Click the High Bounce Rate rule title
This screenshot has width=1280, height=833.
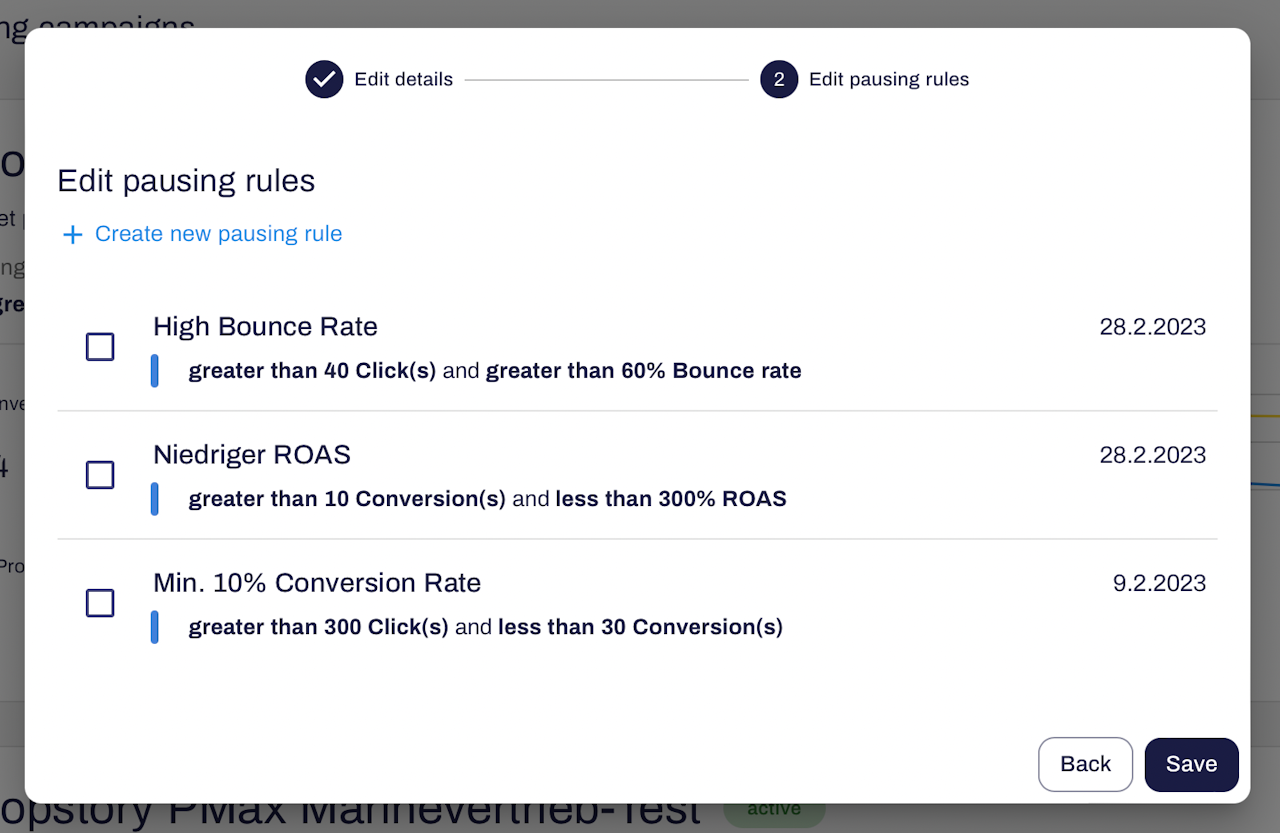point(265,327)
